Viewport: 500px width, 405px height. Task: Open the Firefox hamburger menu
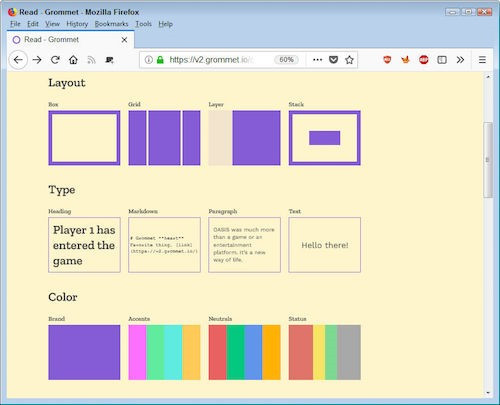pos(482,60)
